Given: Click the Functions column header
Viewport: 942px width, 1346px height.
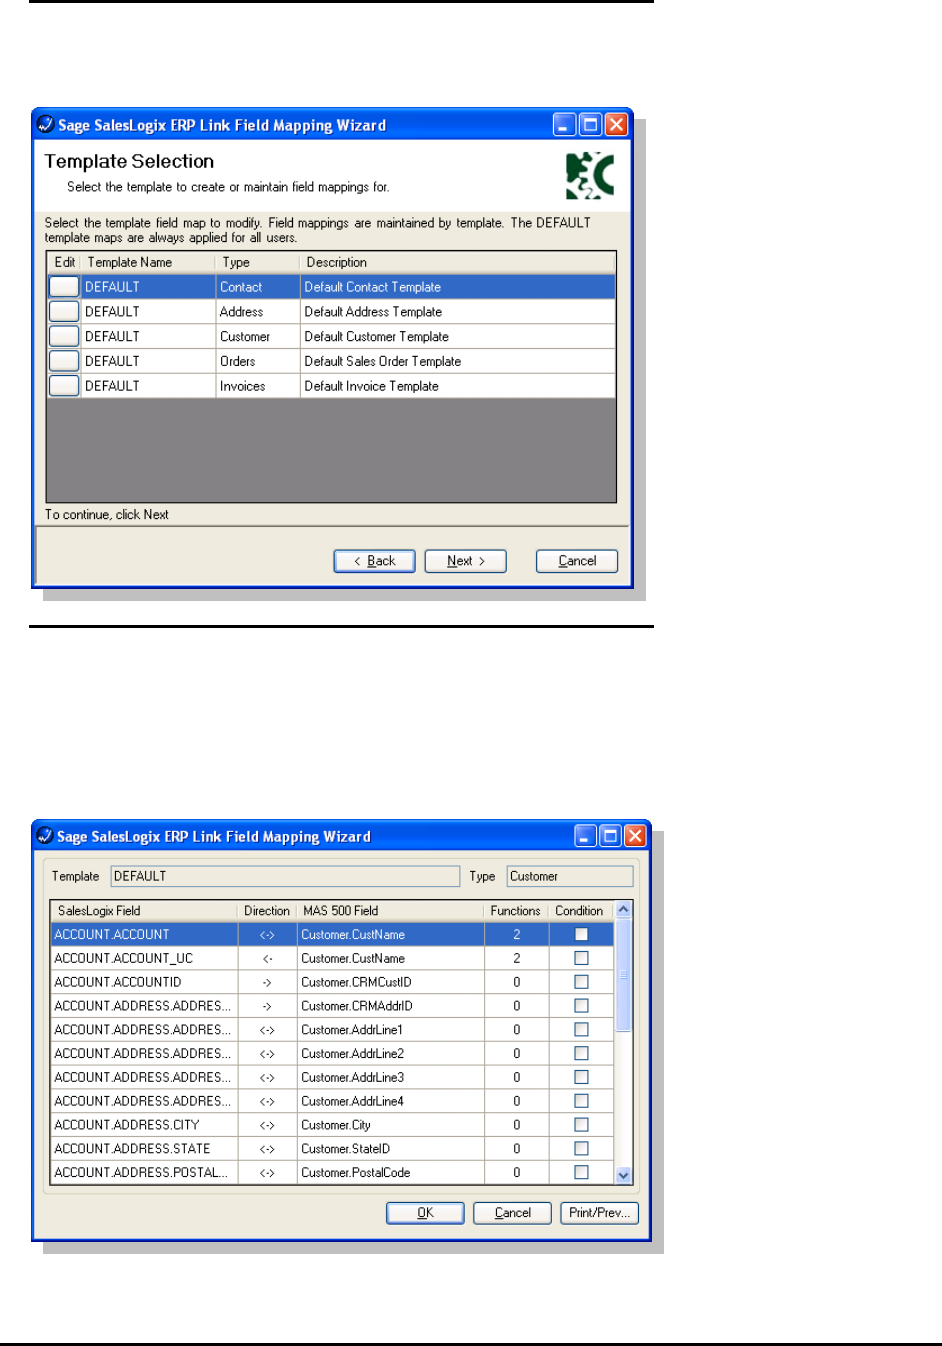Looking at the screenshot, I should pyautogui.click(x=516, y=911).
